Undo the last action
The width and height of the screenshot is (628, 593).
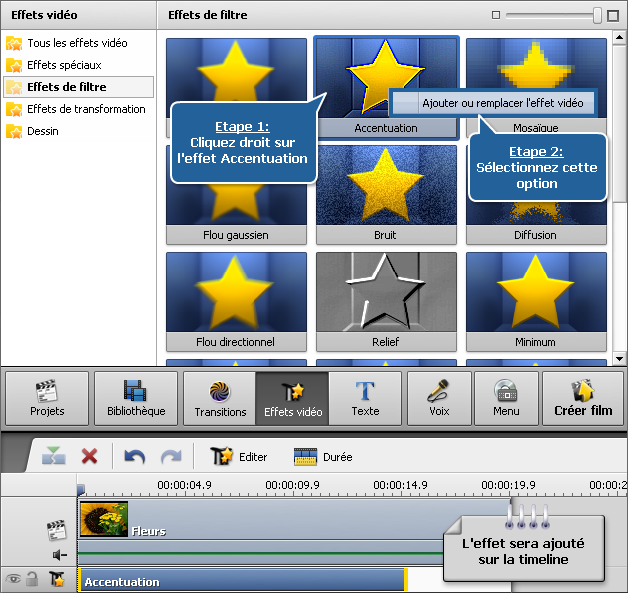pyautogui.click(x=134, y=456)
